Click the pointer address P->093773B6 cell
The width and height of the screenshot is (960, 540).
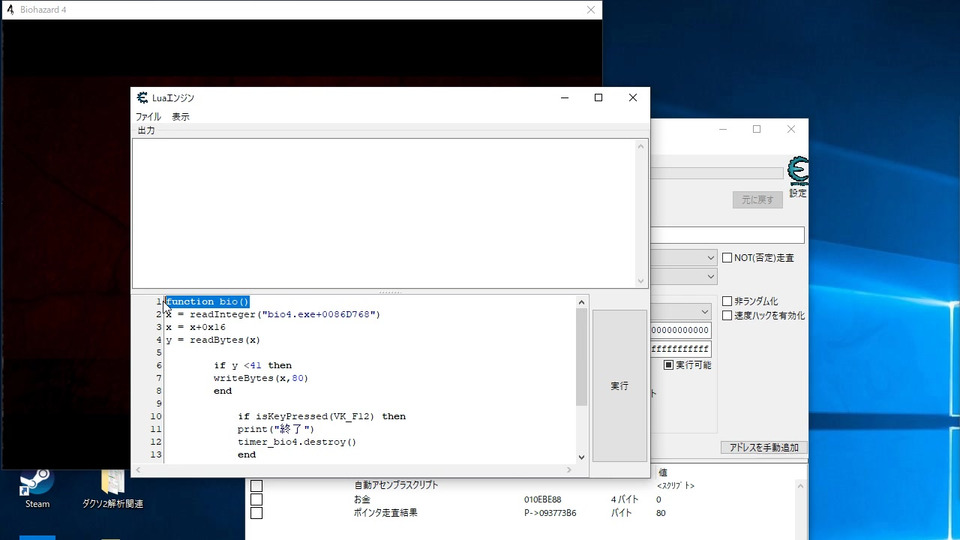pyautogui.click(x=550, y=513)
